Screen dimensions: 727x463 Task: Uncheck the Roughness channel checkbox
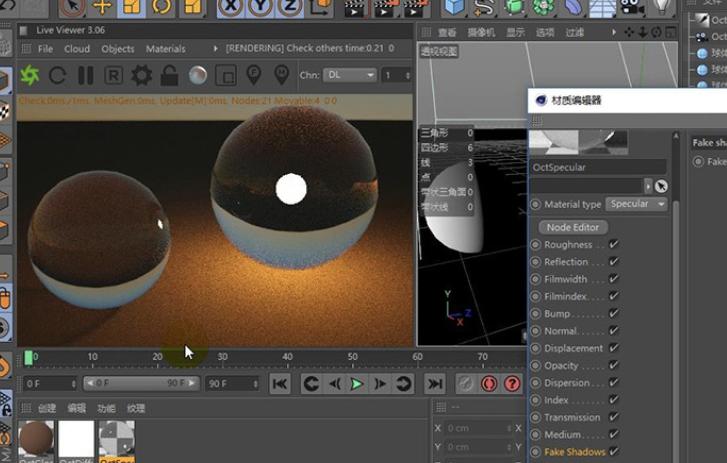pos(613,244)
